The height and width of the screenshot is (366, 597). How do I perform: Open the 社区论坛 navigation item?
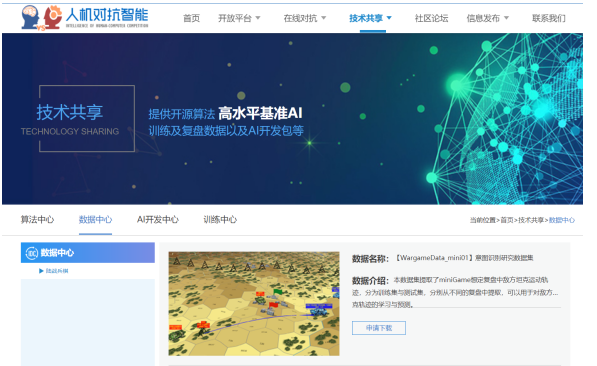[431, 18]
